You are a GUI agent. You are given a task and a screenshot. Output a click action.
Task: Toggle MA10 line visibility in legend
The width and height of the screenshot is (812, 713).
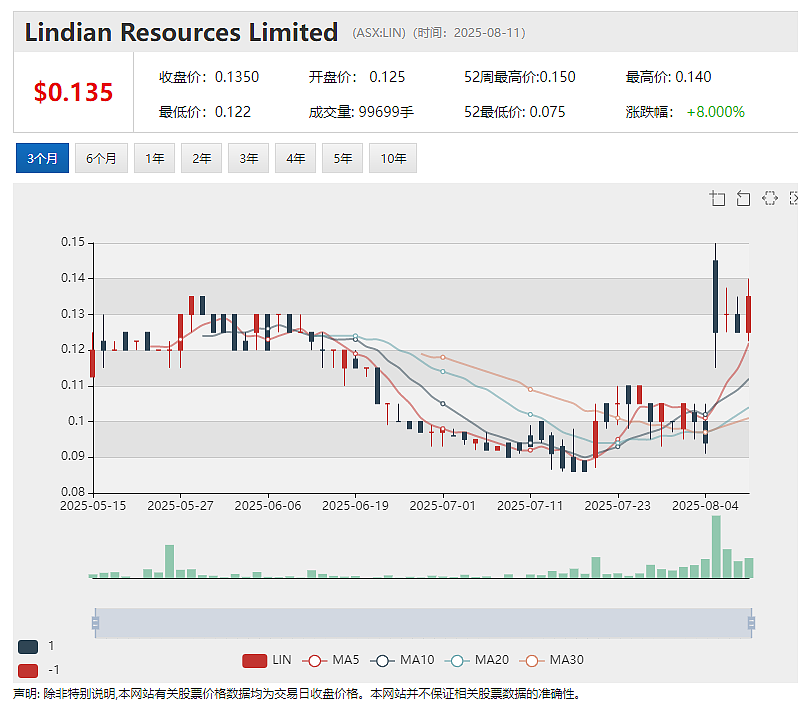402,660
